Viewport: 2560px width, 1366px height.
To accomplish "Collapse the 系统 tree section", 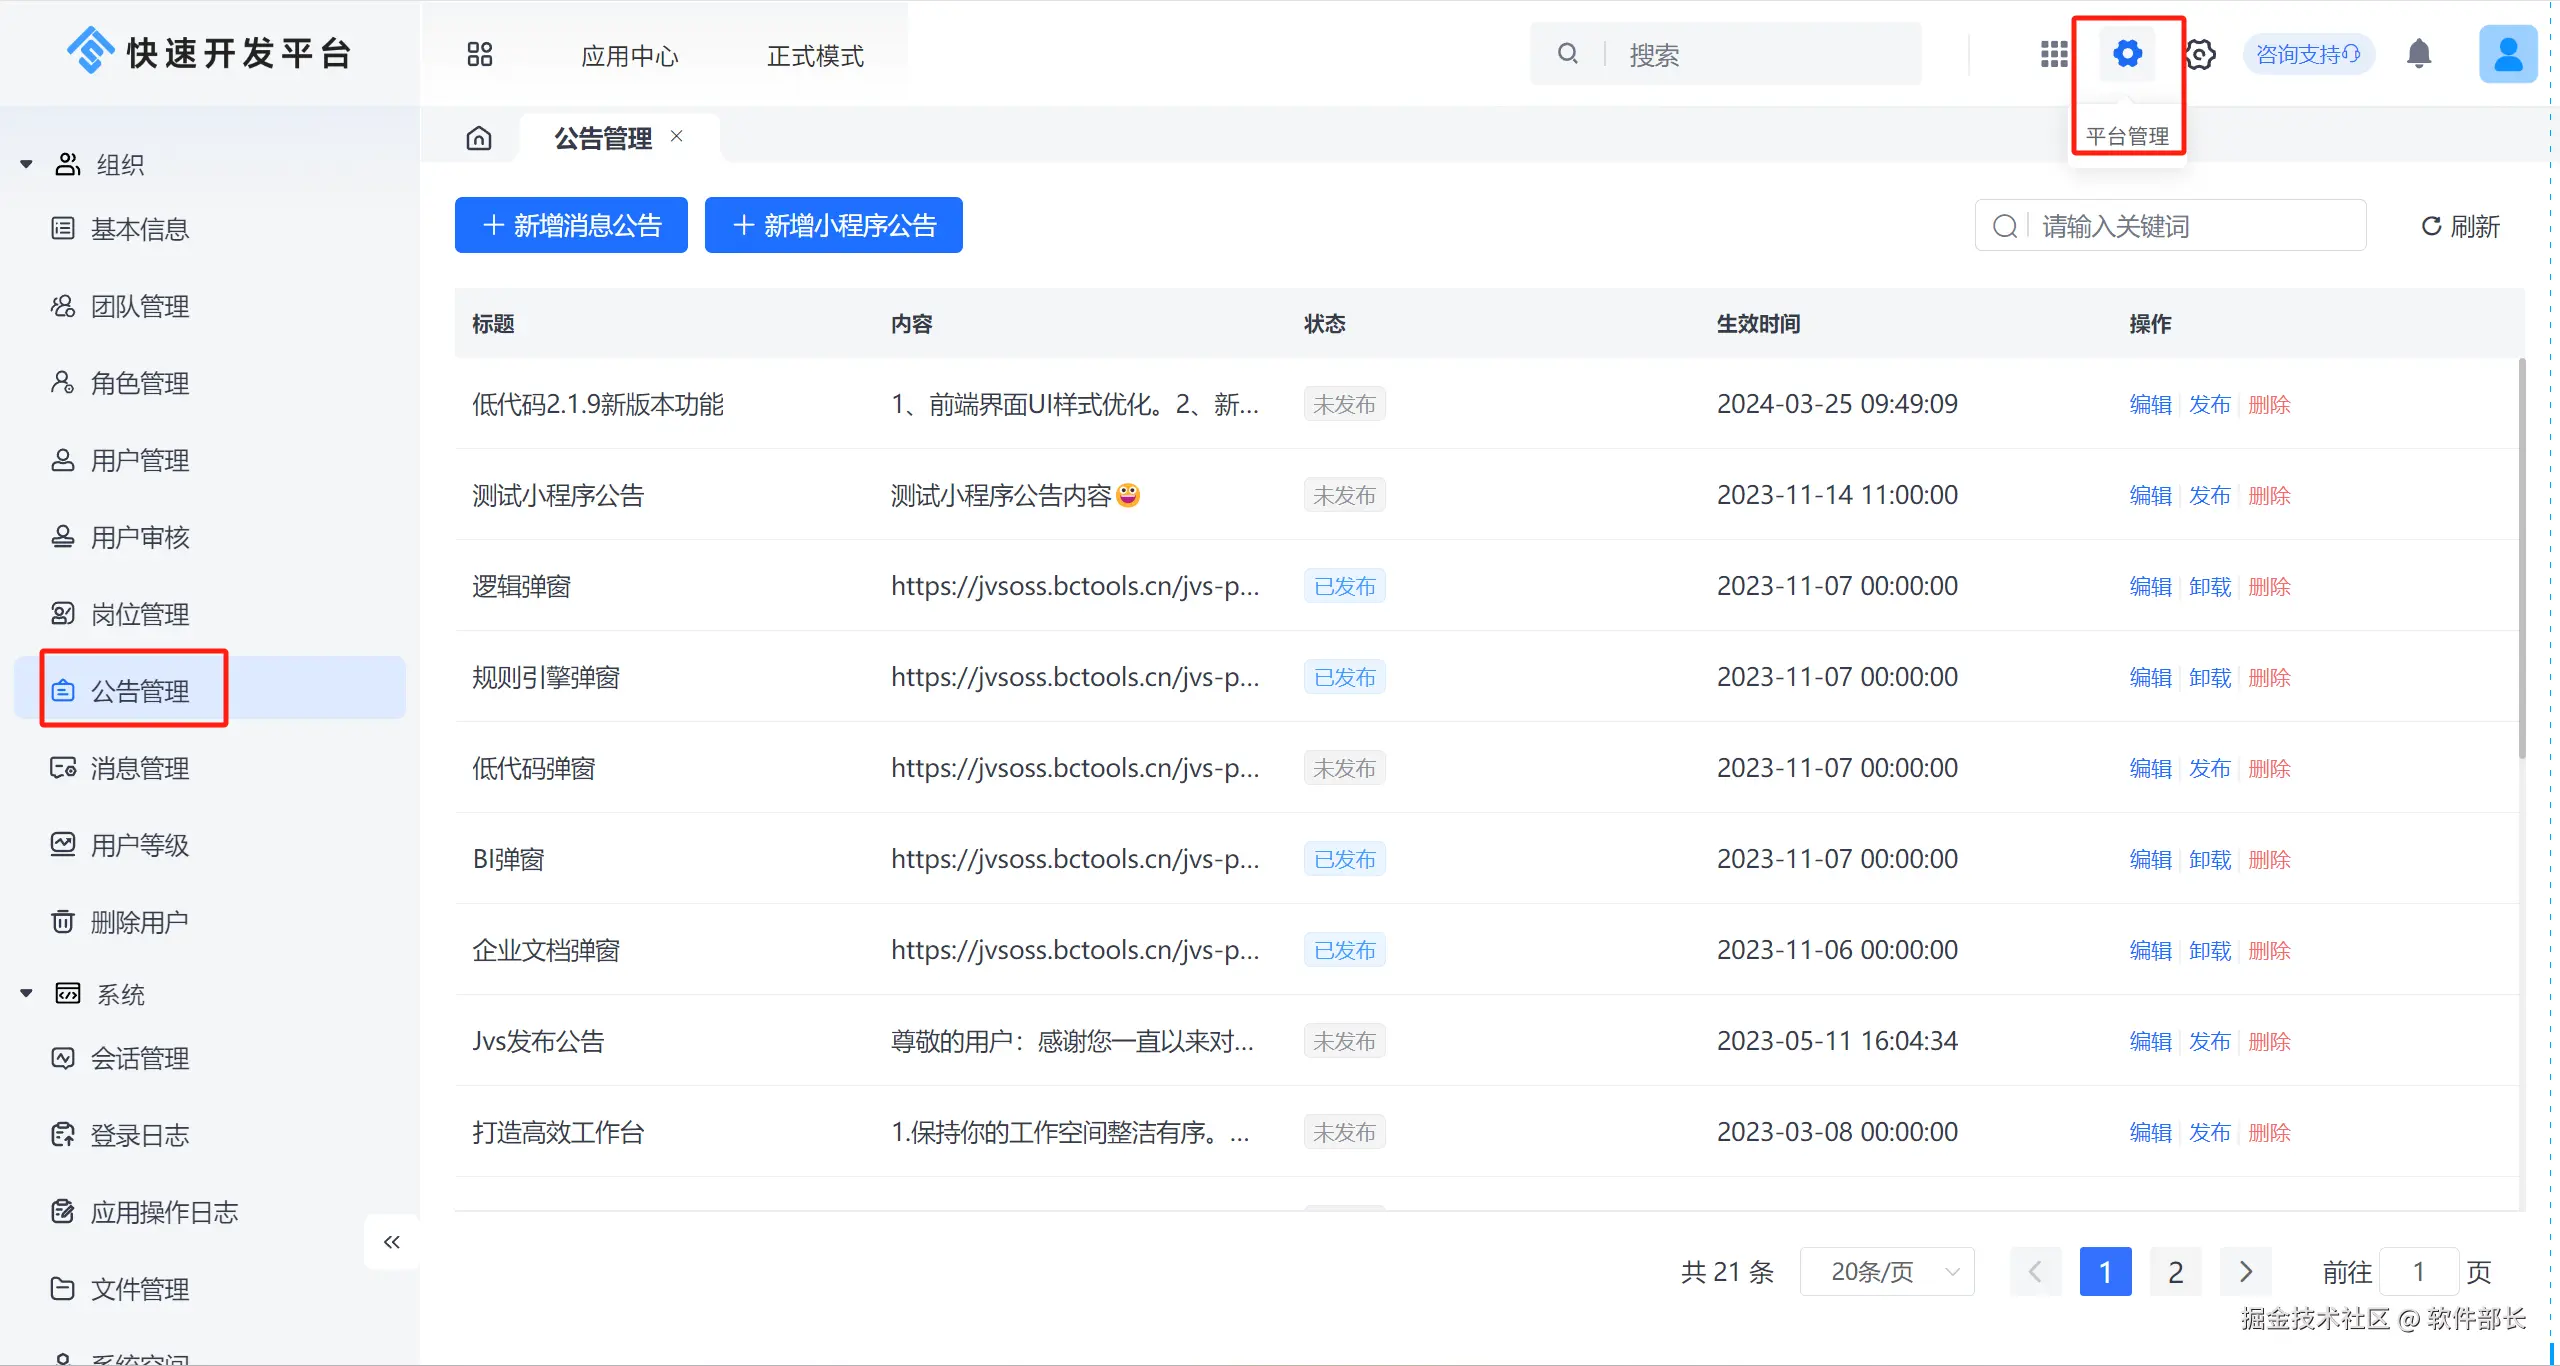I will point(27,994).
